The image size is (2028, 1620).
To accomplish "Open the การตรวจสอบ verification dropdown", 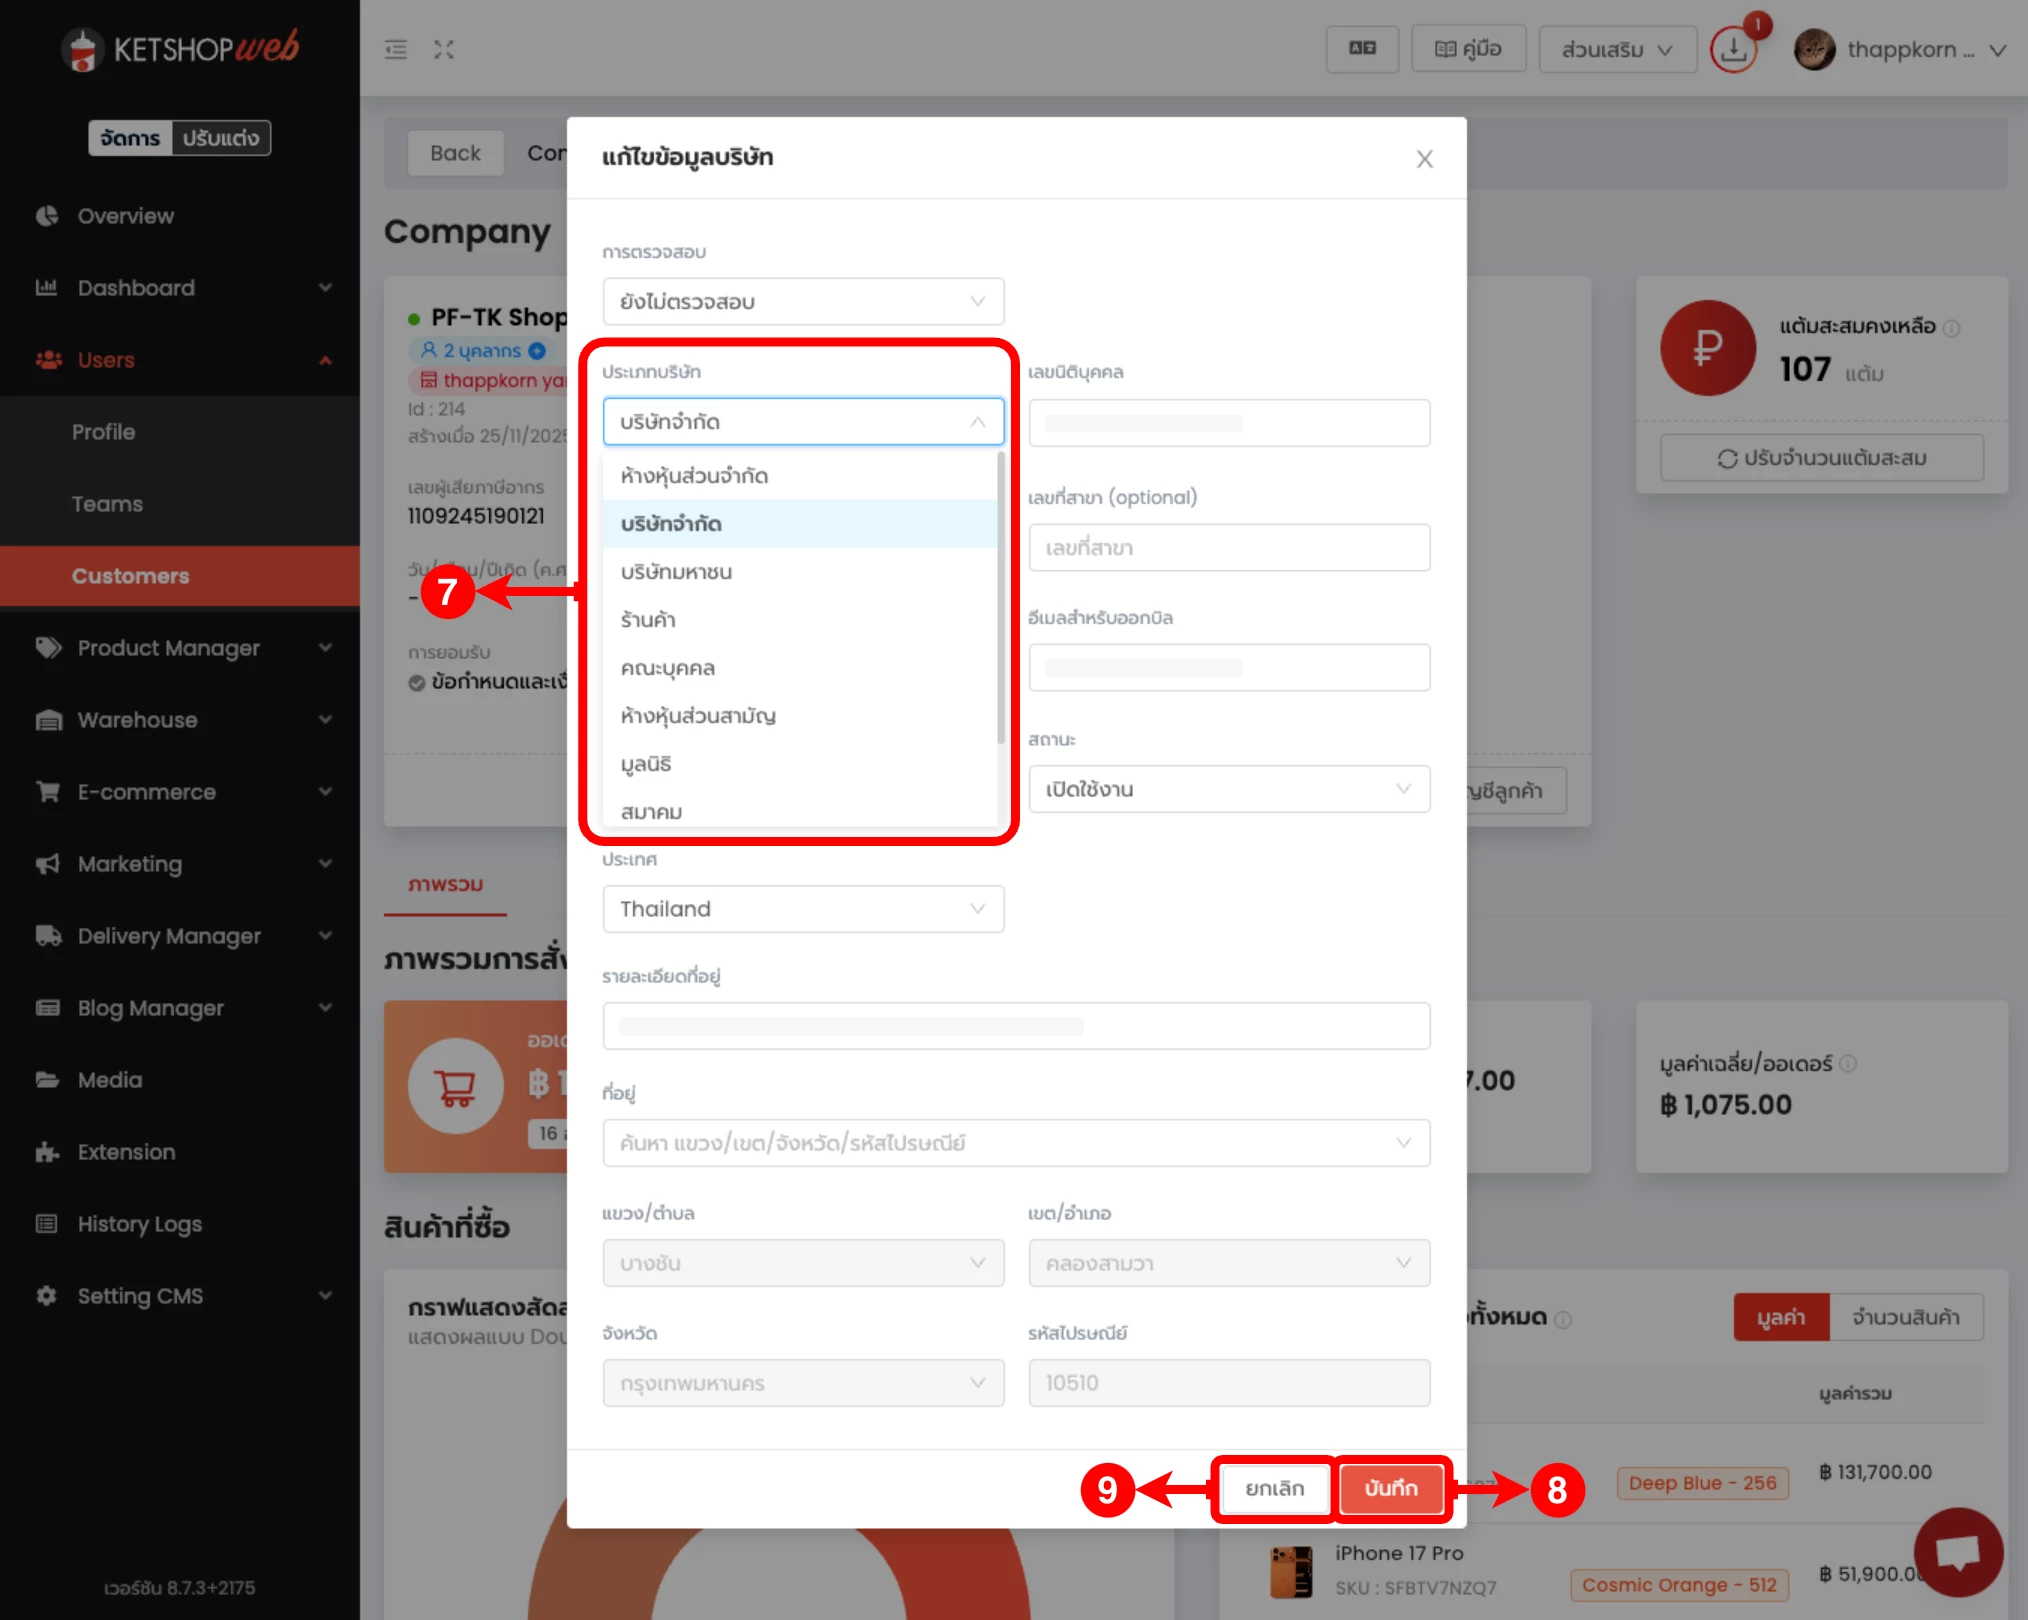I will click(803, 302).
